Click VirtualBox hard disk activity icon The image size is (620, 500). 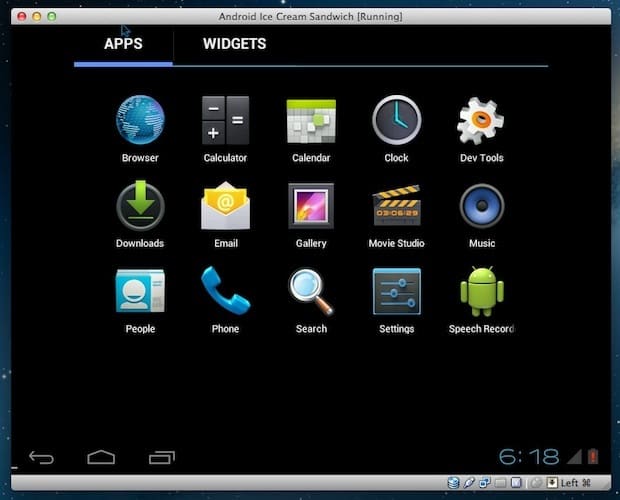pos(453,483)
